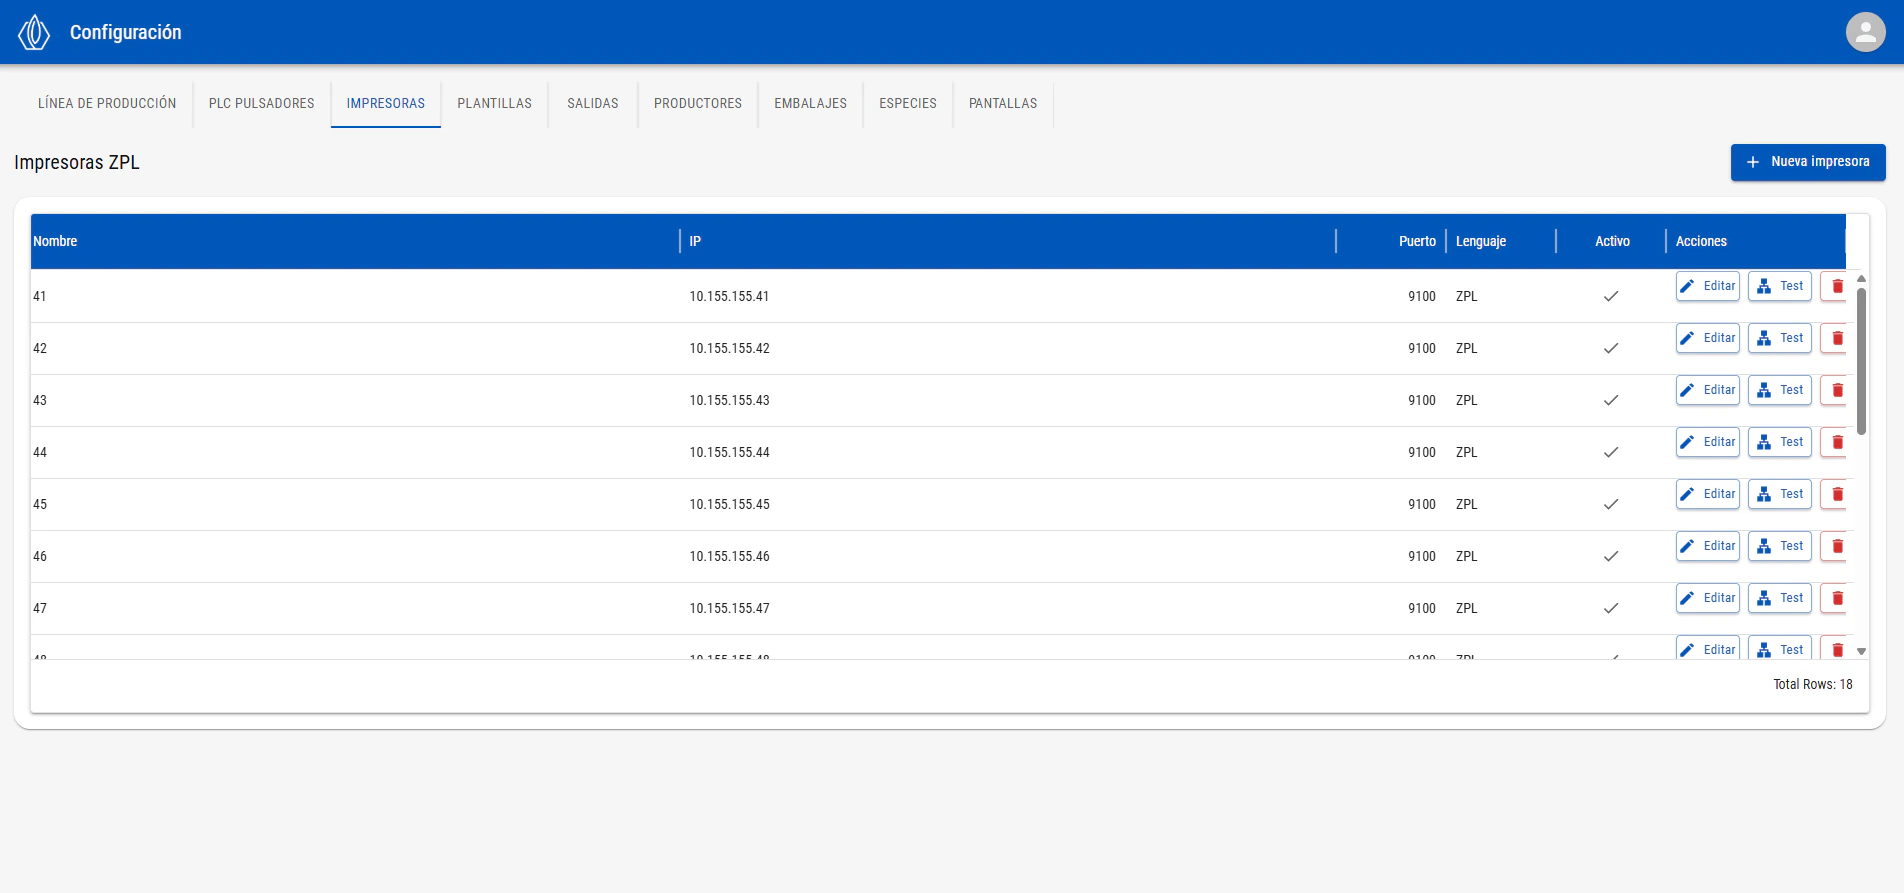
Task: Open the Pantallas tab
Action: click(x=1003, y=103)
